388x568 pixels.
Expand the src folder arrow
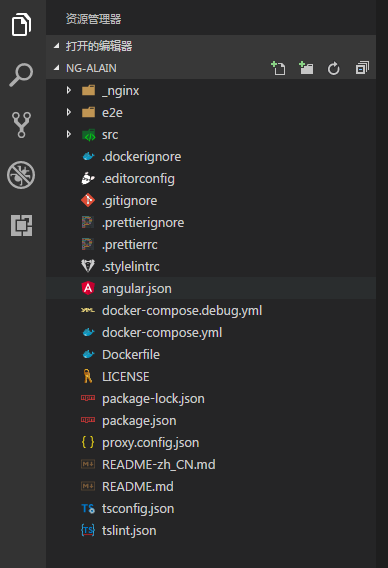click(69, 134)
